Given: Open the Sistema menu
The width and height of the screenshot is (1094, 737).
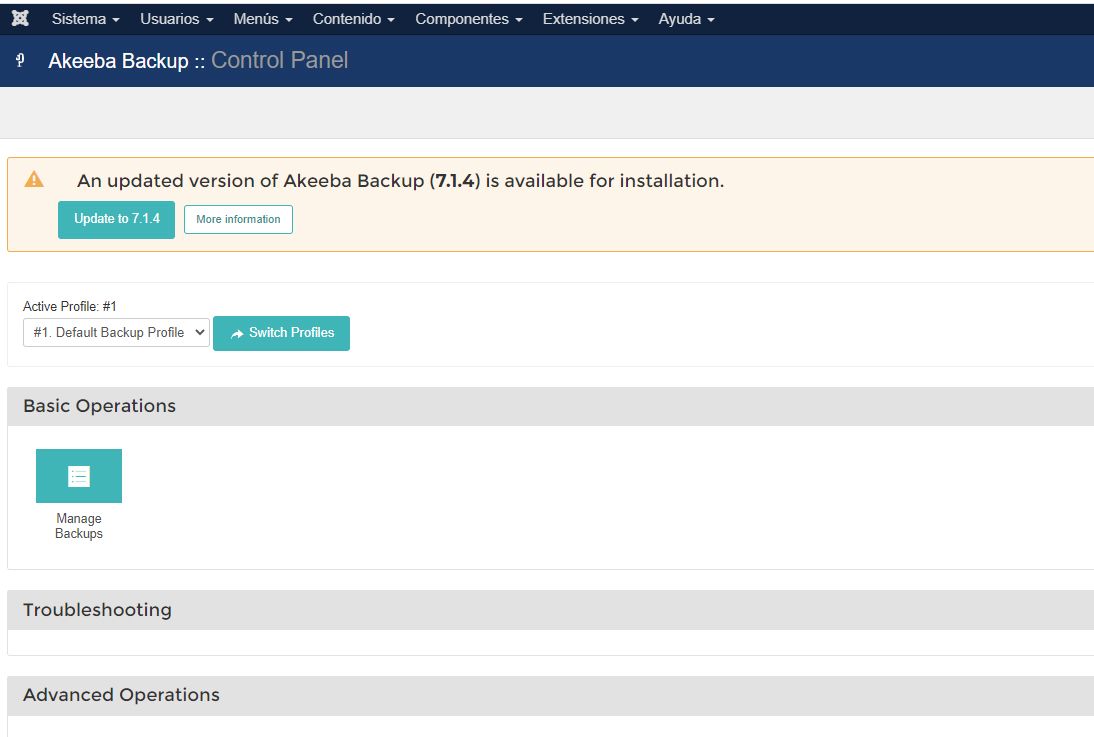Looking at the screenshot, I should coord(85,19).
